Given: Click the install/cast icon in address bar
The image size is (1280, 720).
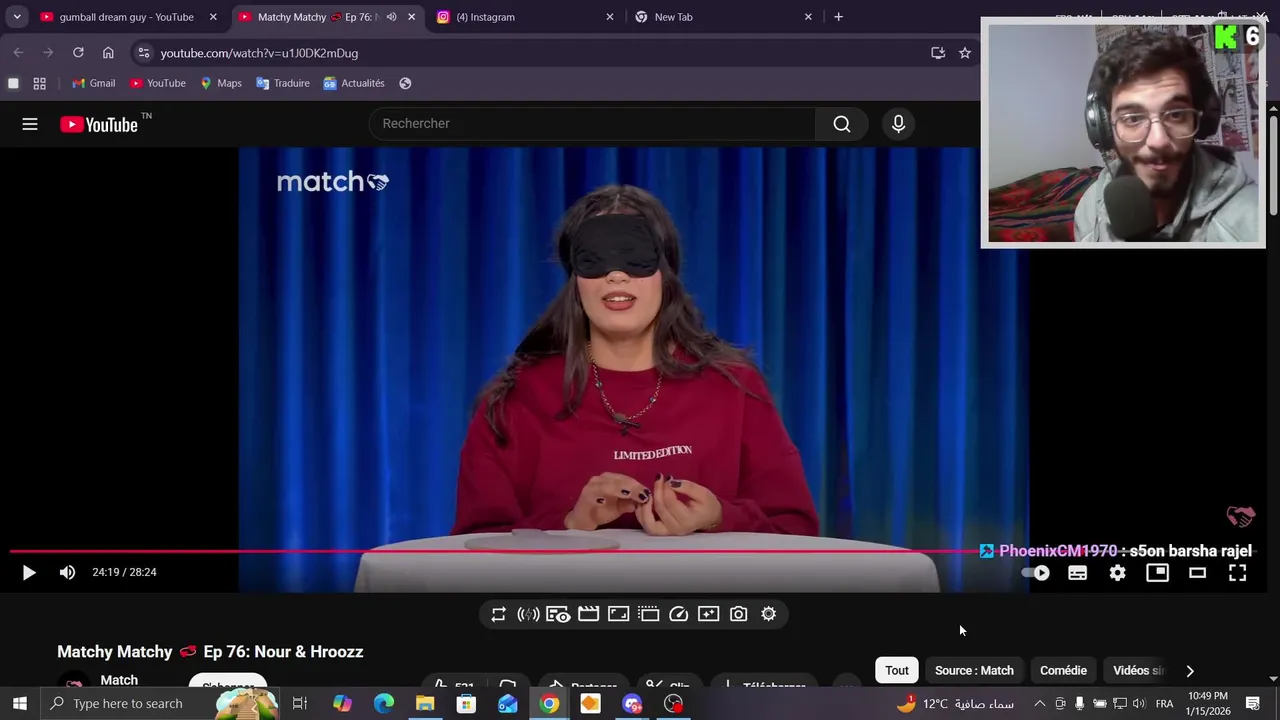Looking at the screenshot, I should tap(938, 53).
